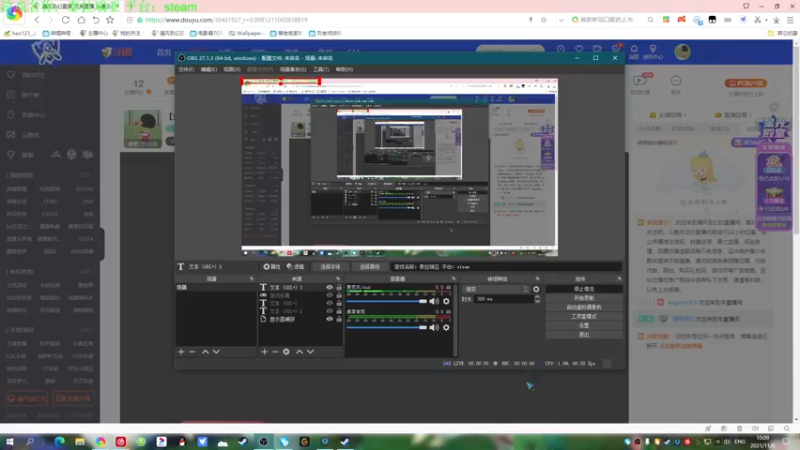The width and height of the screenshot is (800, 450).
Task: Open the 文件(F) menu in OBS
Action: pos(186,69)
